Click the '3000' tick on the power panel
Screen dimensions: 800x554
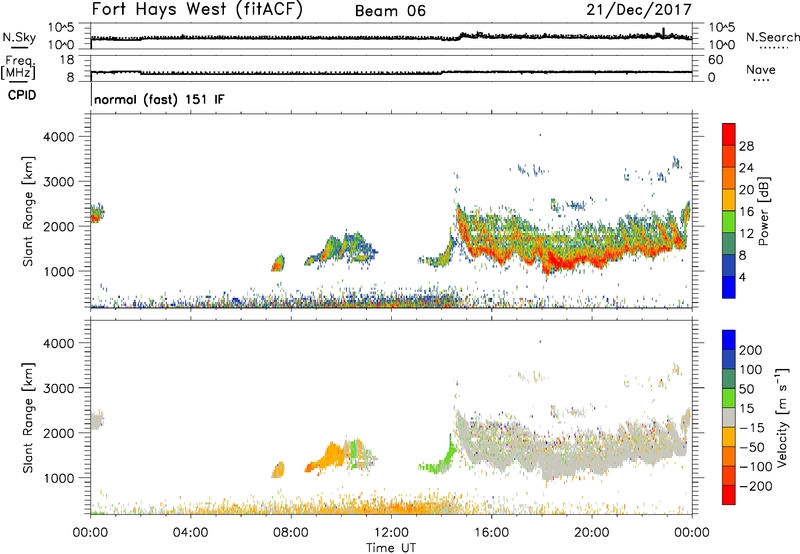(58, 182)
